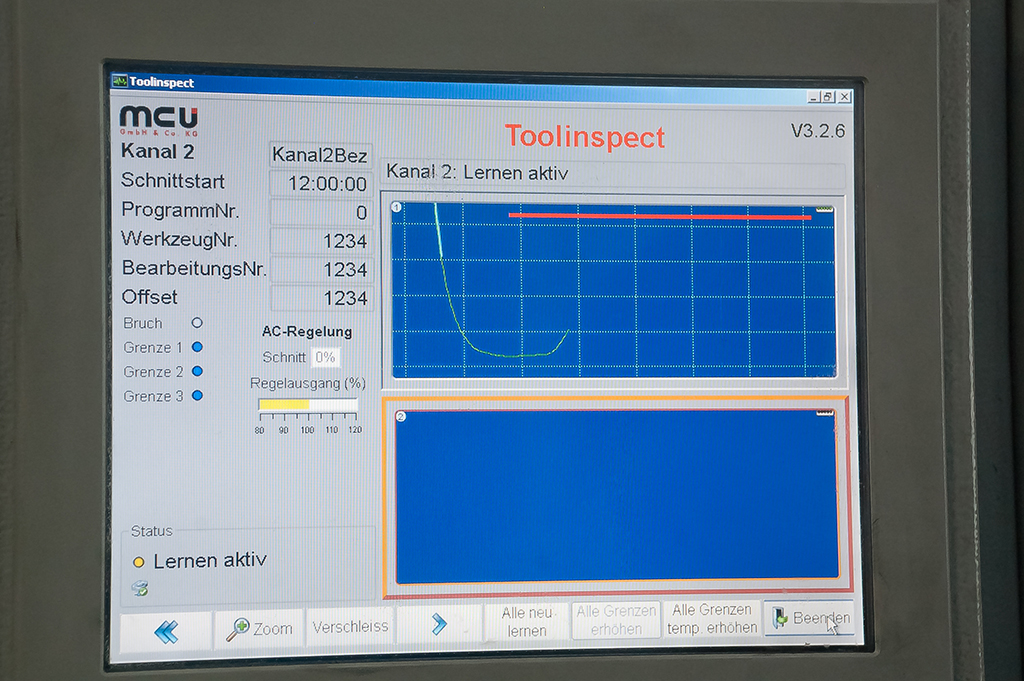The width and height of the screenshot is (1024, 681).
Task: Click the Bruch indicator circle
Action: pyautogui.click(x=197, y=323)
